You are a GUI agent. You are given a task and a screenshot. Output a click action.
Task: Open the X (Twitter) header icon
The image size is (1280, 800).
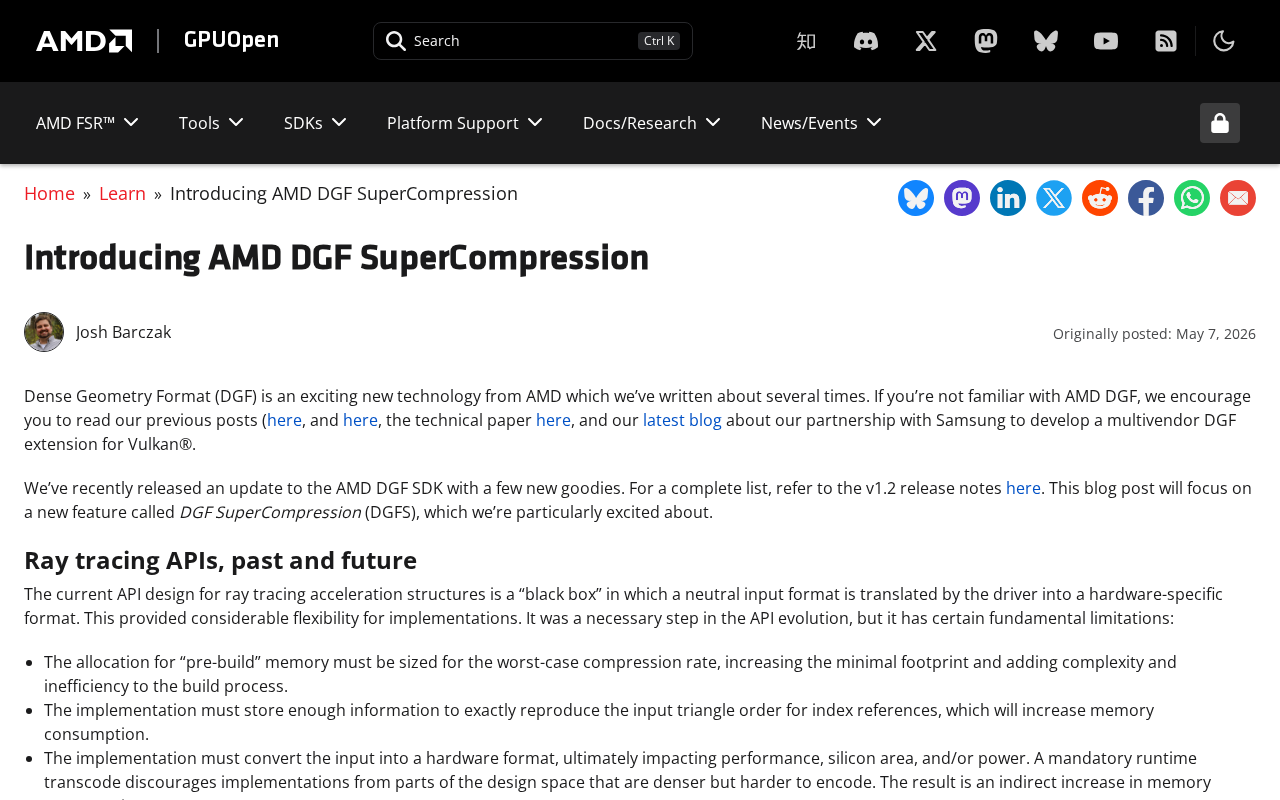(x=926, y=41)
